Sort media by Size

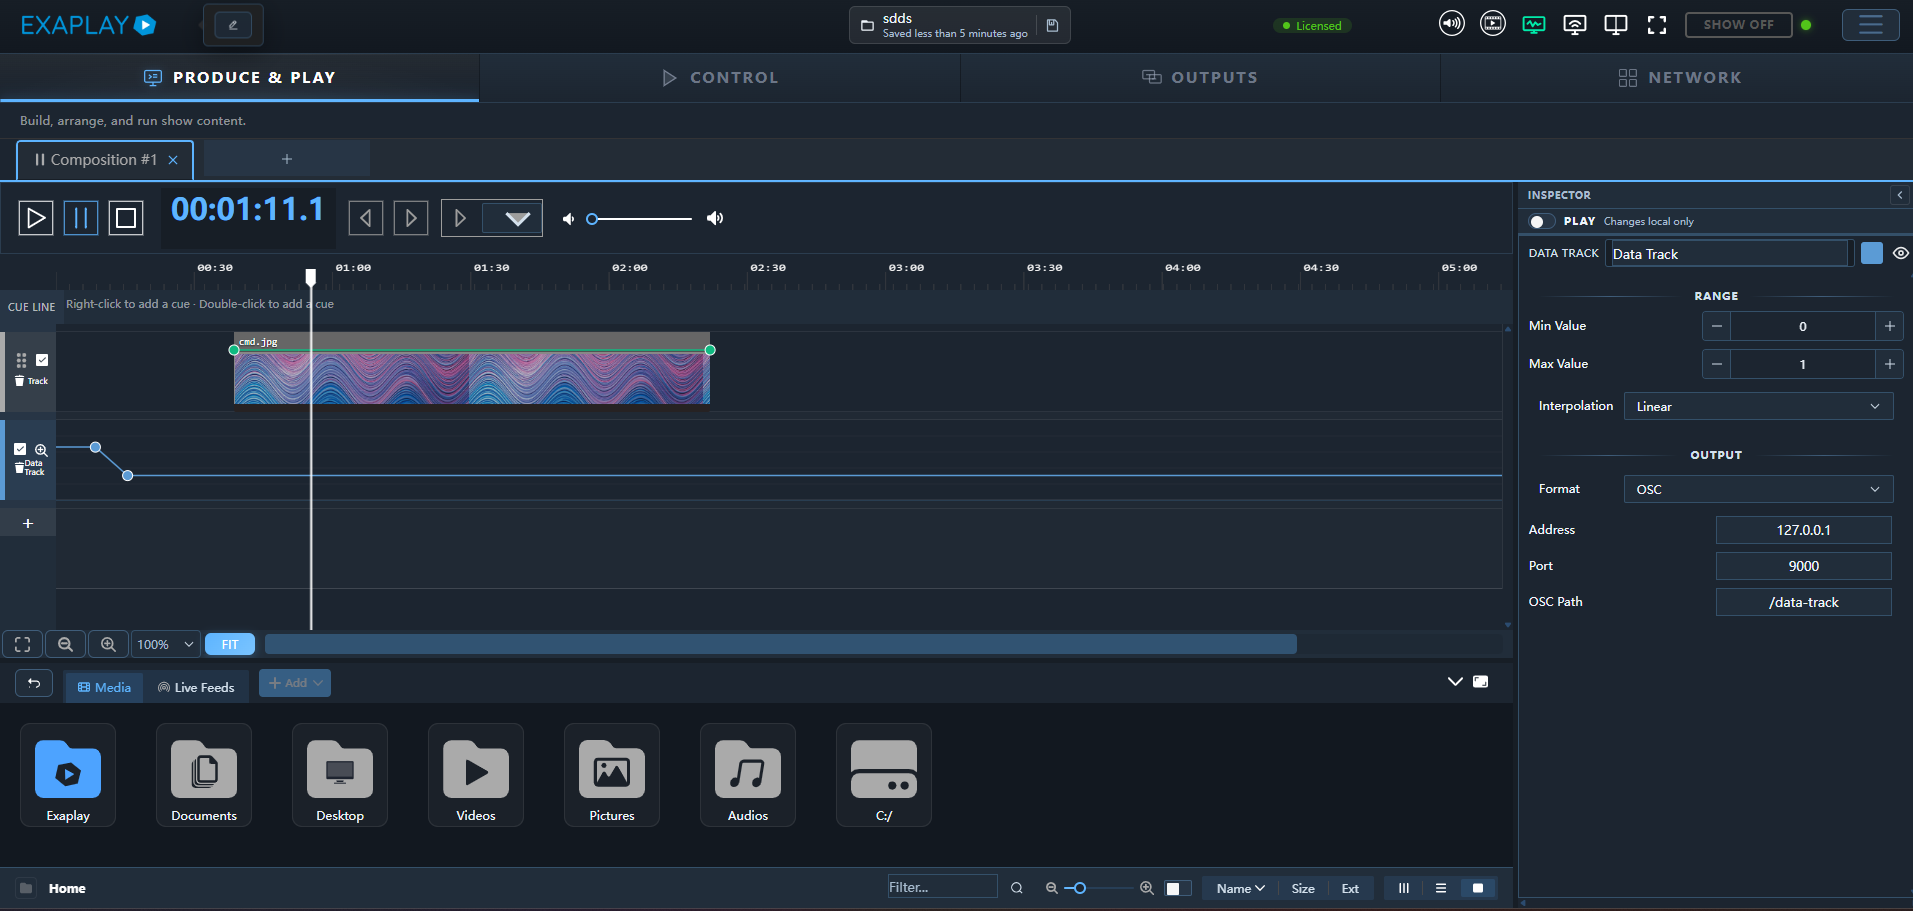(x=1303, y=888)
